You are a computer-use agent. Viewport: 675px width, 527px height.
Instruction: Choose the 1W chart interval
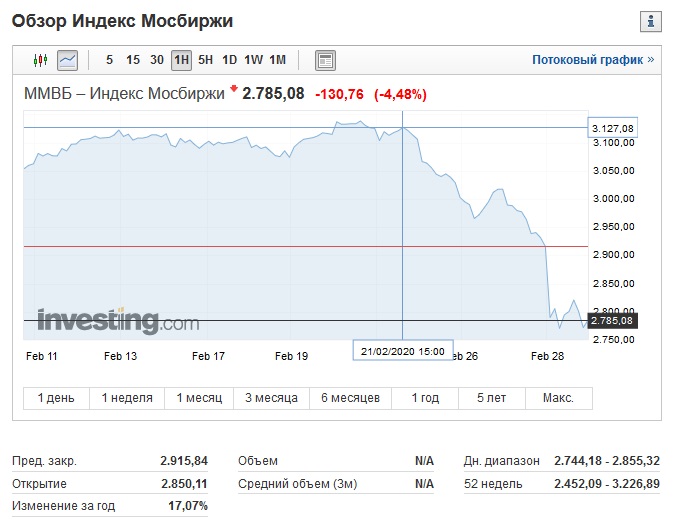pos(254,60)
